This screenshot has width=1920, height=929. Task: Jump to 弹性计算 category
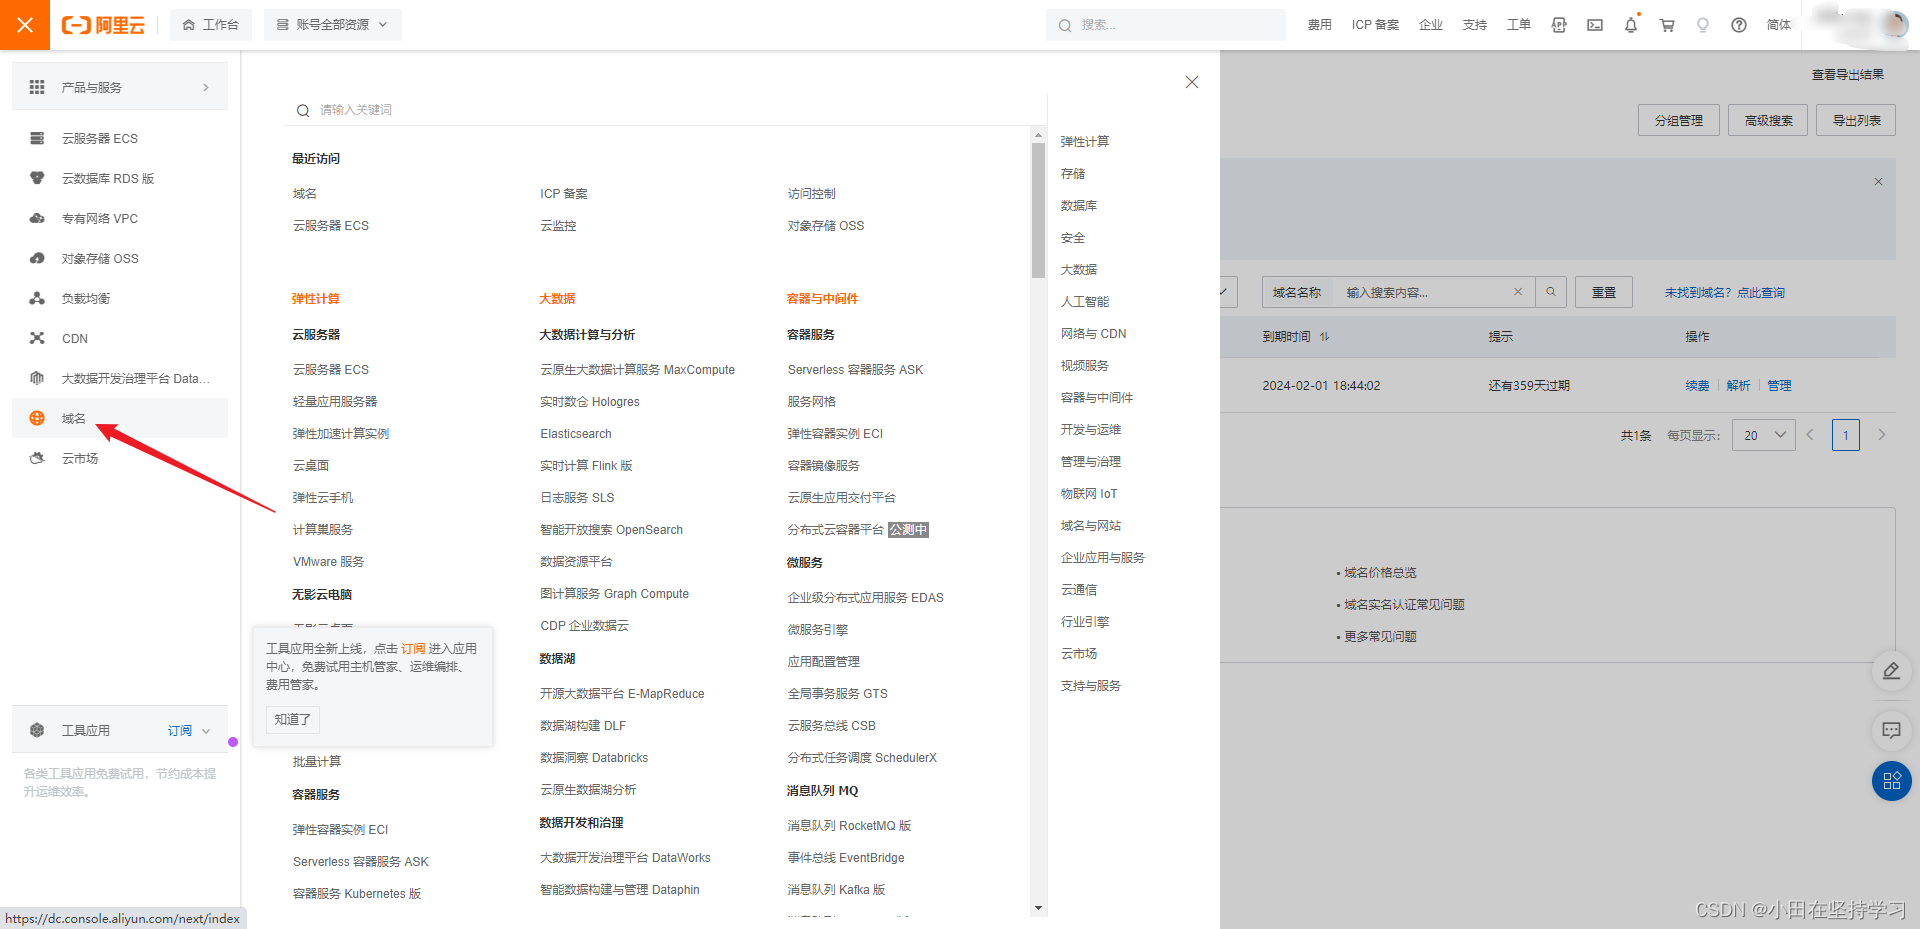1085,142
